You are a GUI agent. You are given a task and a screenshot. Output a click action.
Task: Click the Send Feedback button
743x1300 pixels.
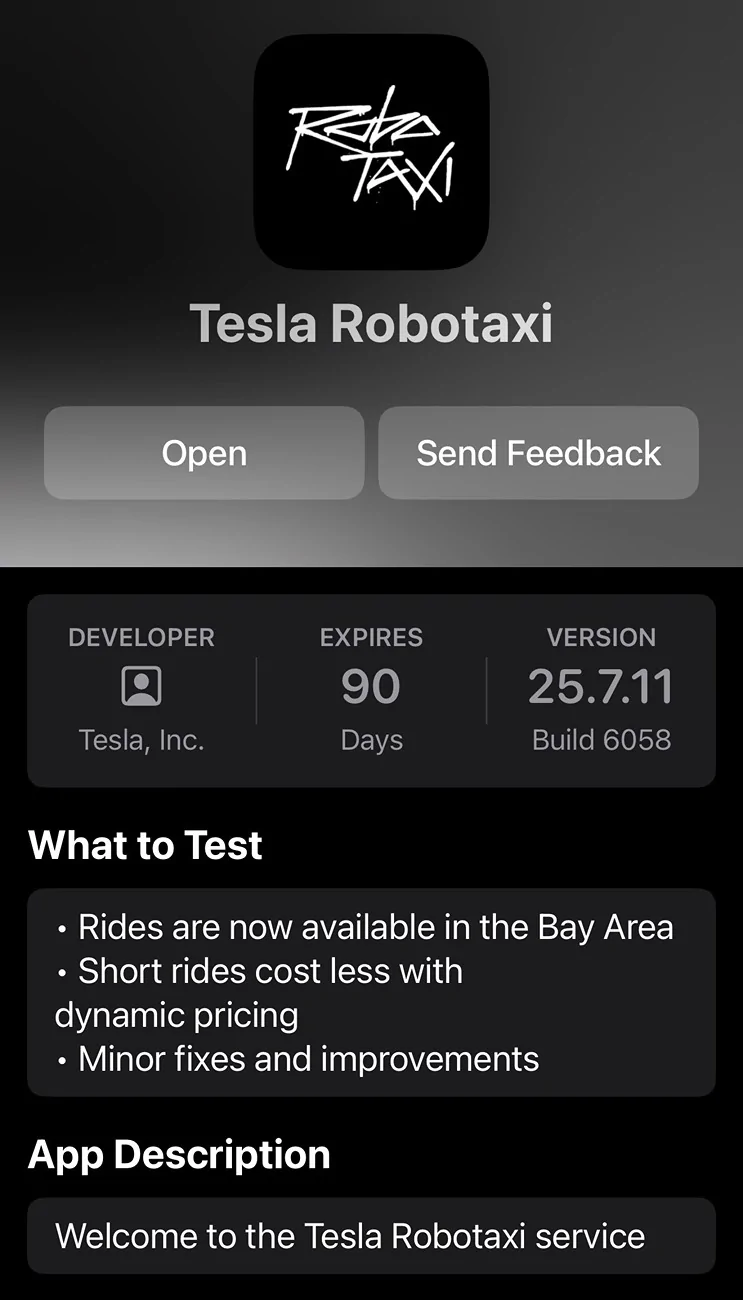tap(537, 452)
